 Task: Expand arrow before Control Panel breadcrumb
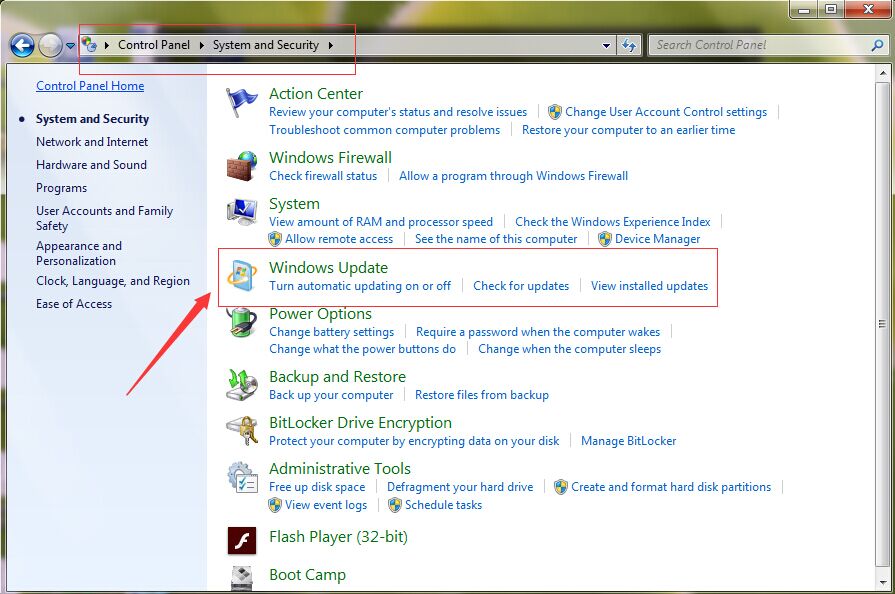107,45
